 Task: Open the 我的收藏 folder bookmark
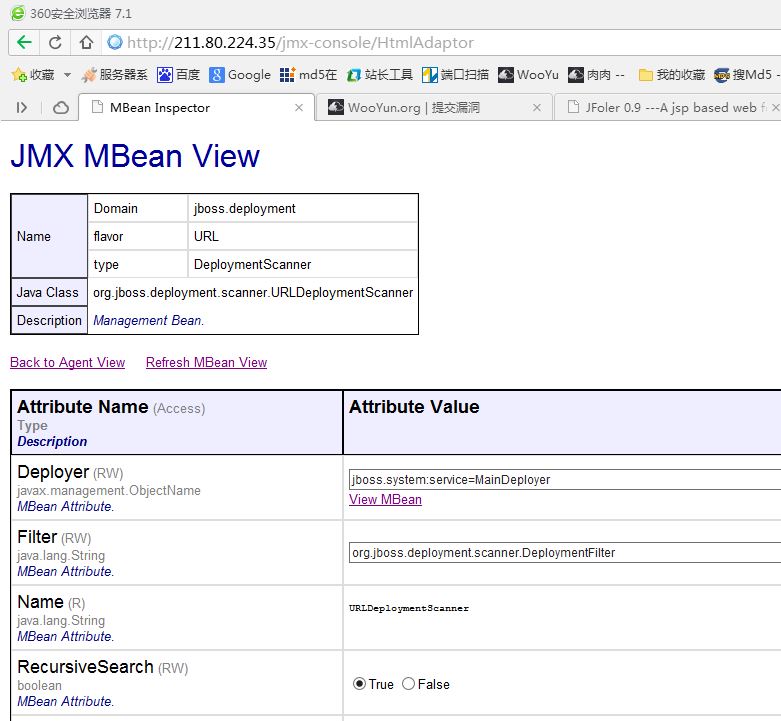(672, 75)
